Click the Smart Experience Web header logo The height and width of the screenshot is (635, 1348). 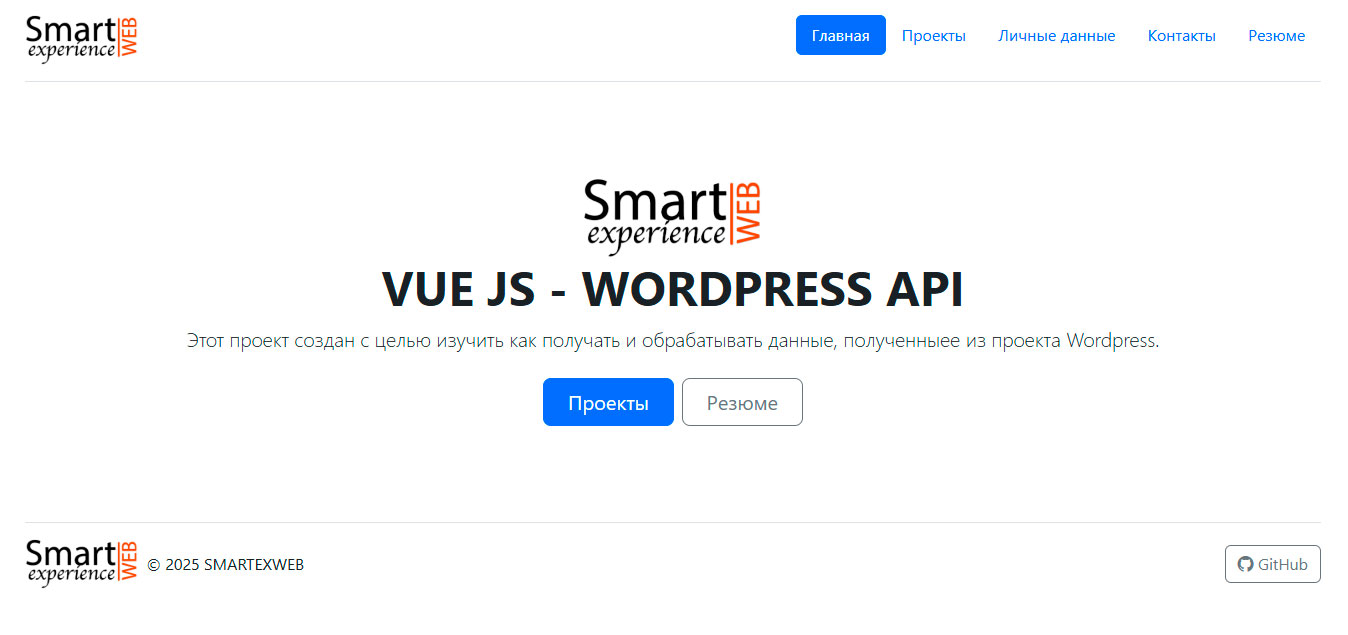[81, 39]
